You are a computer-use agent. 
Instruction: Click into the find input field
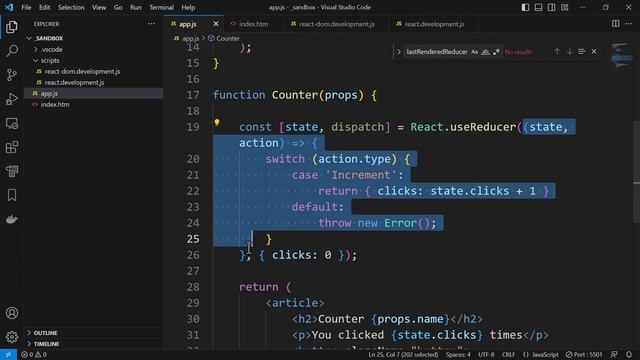click(437, 52)
